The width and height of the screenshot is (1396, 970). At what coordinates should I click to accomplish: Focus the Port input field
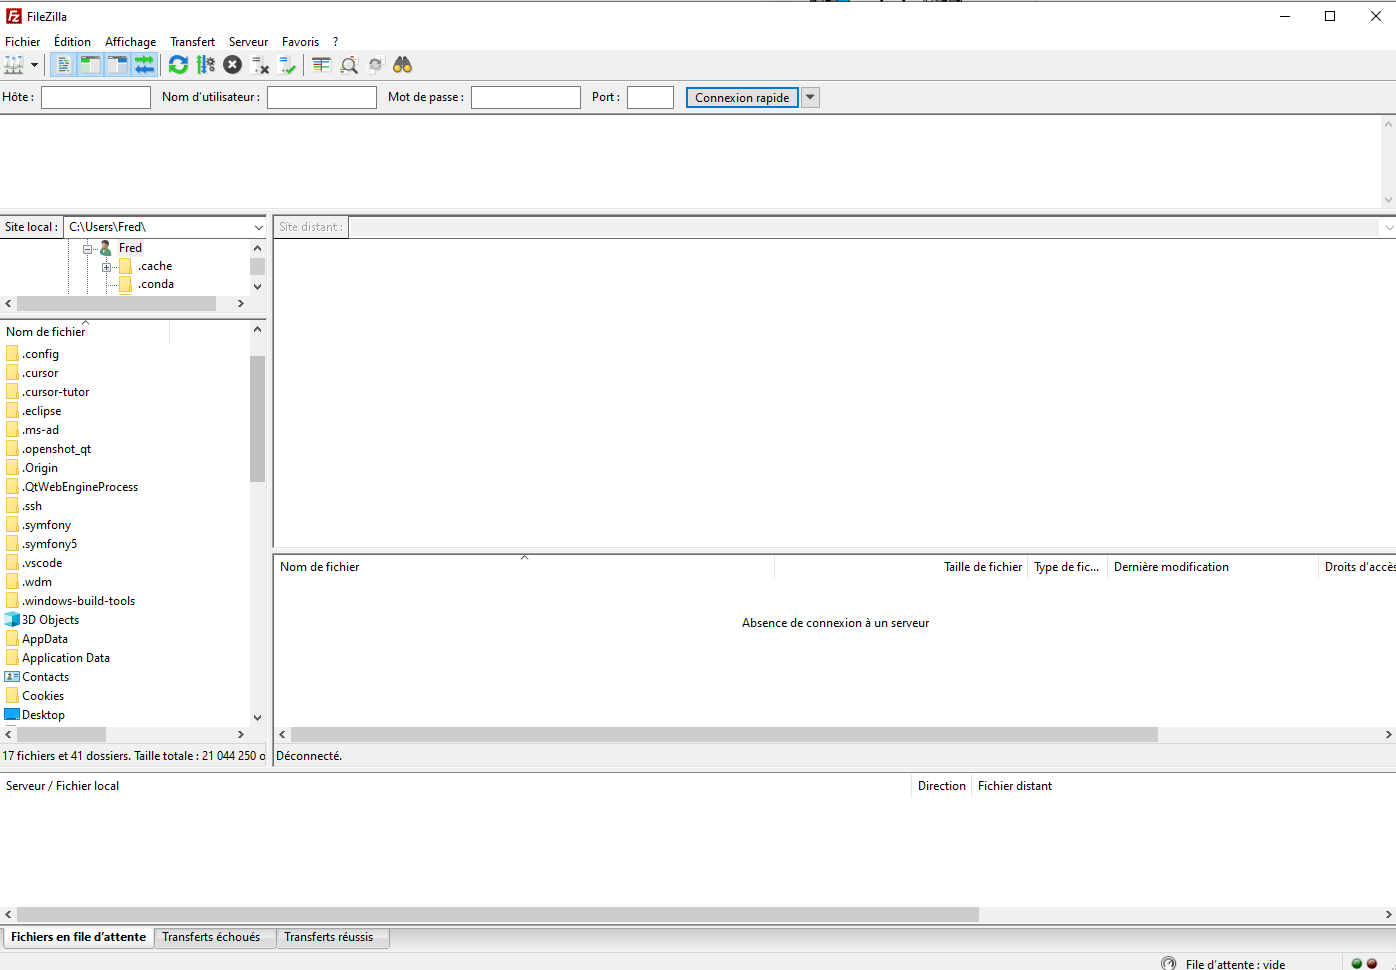tap(650, 97)
